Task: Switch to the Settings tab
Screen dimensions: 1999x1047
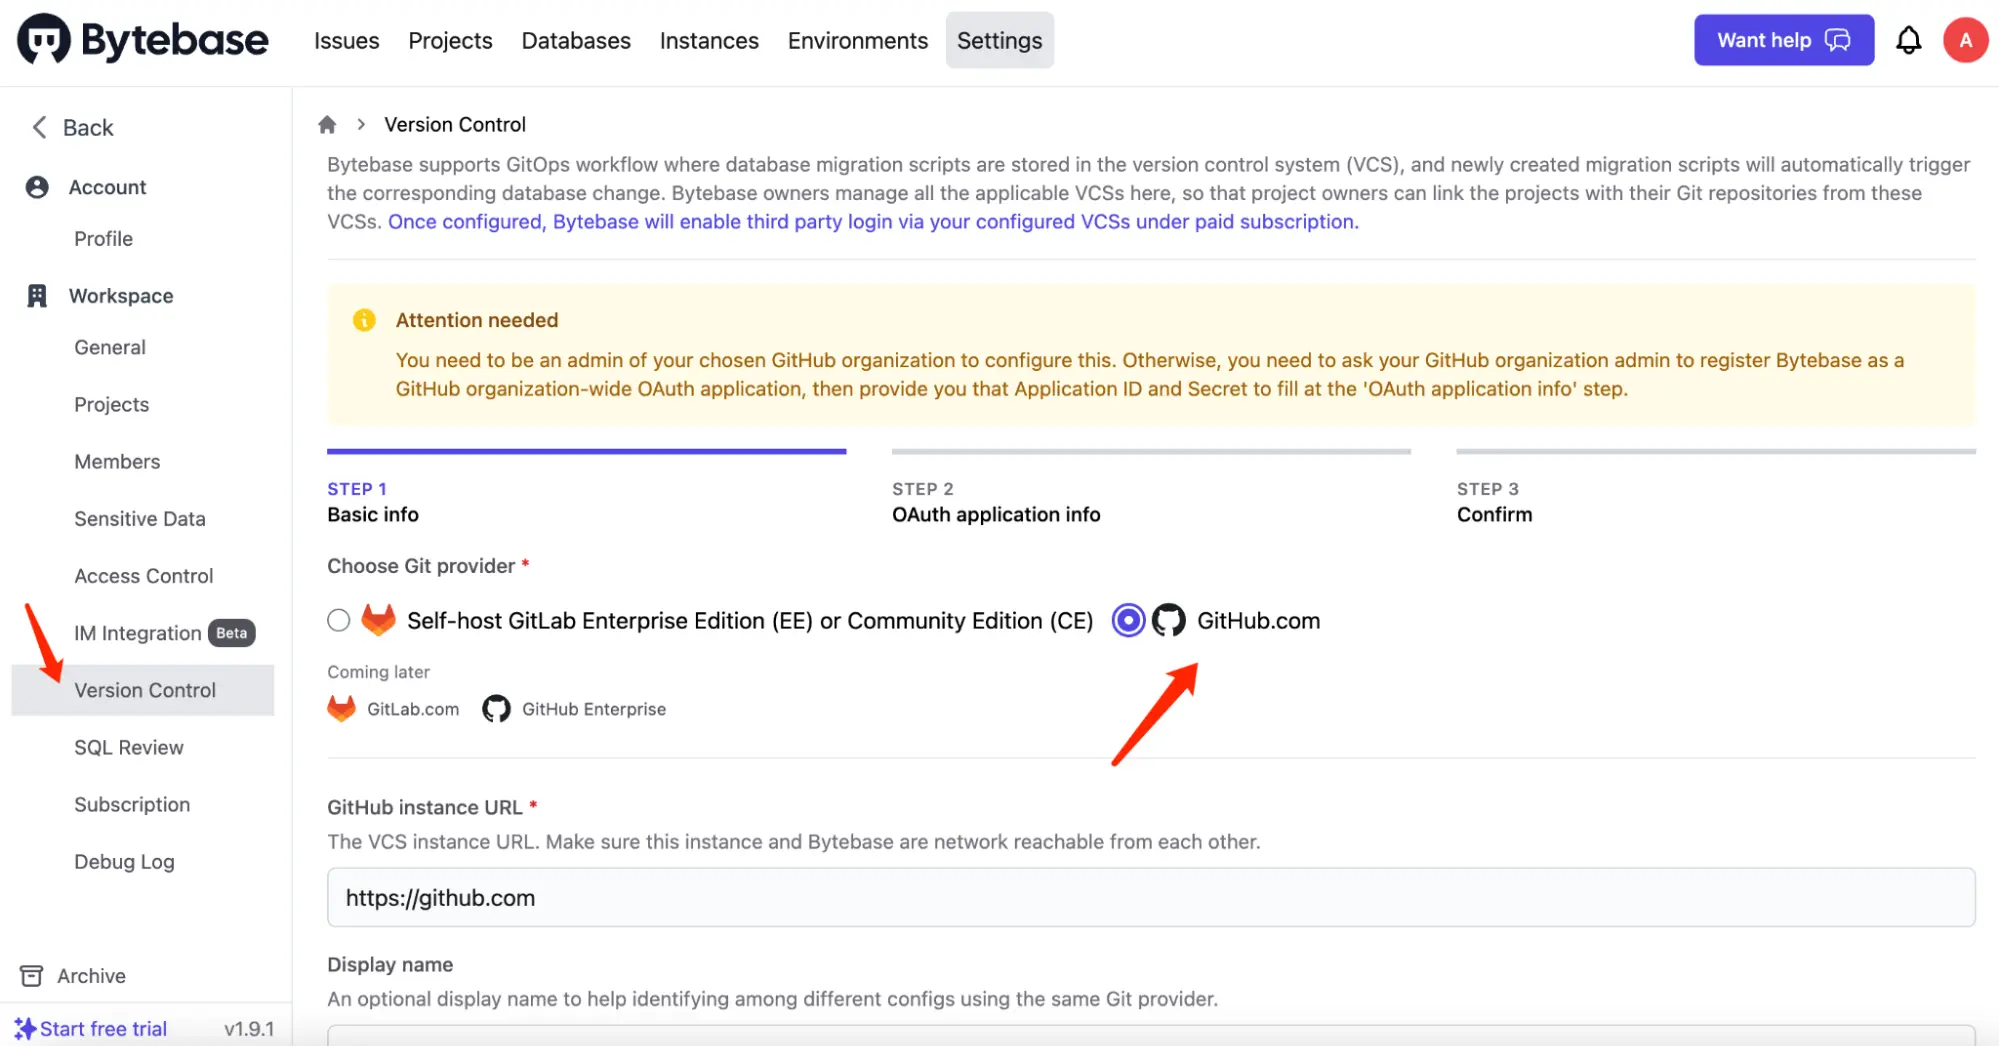Action: click(998, 40)
